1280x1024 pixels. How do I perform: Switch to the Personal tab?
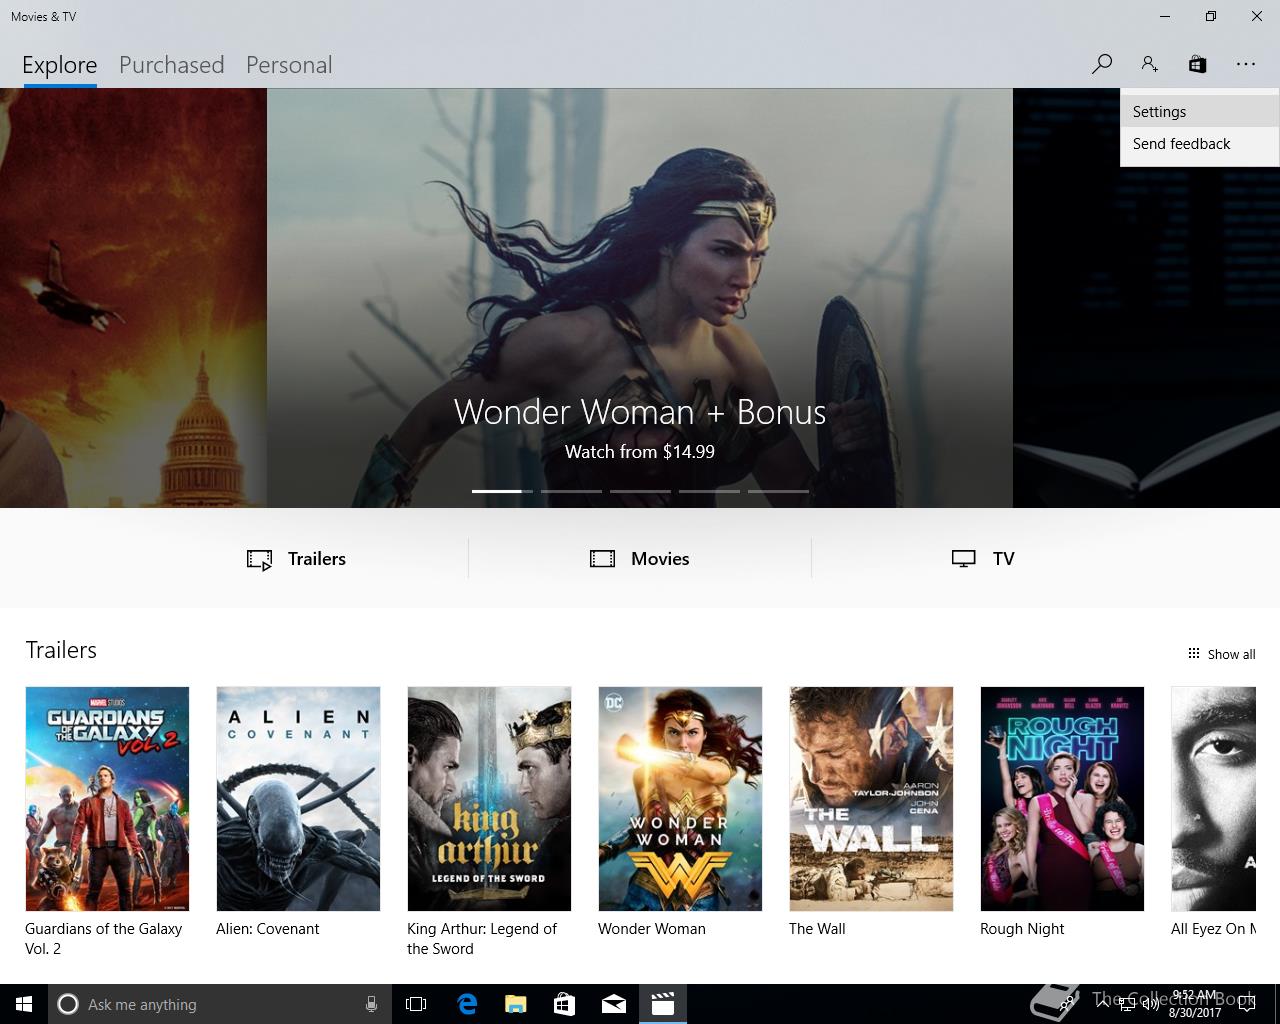[289, 65]
